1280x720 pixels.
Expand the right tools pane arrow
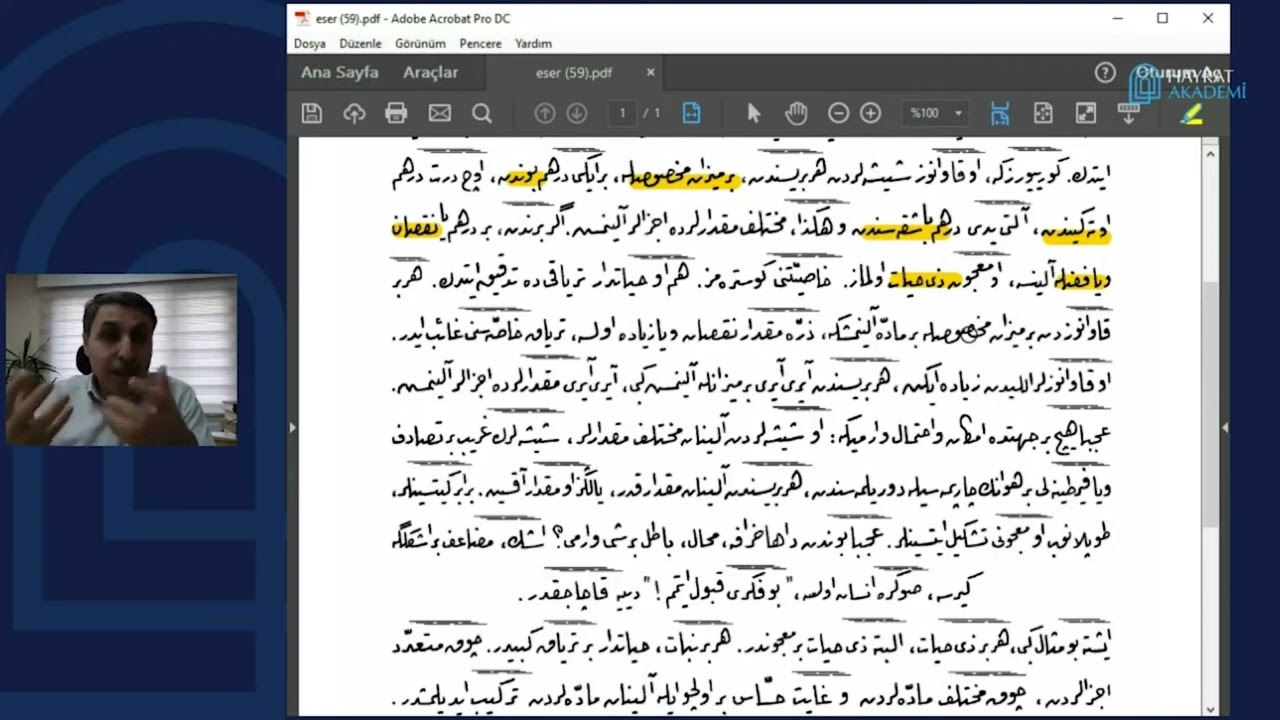pos(1225,427)
